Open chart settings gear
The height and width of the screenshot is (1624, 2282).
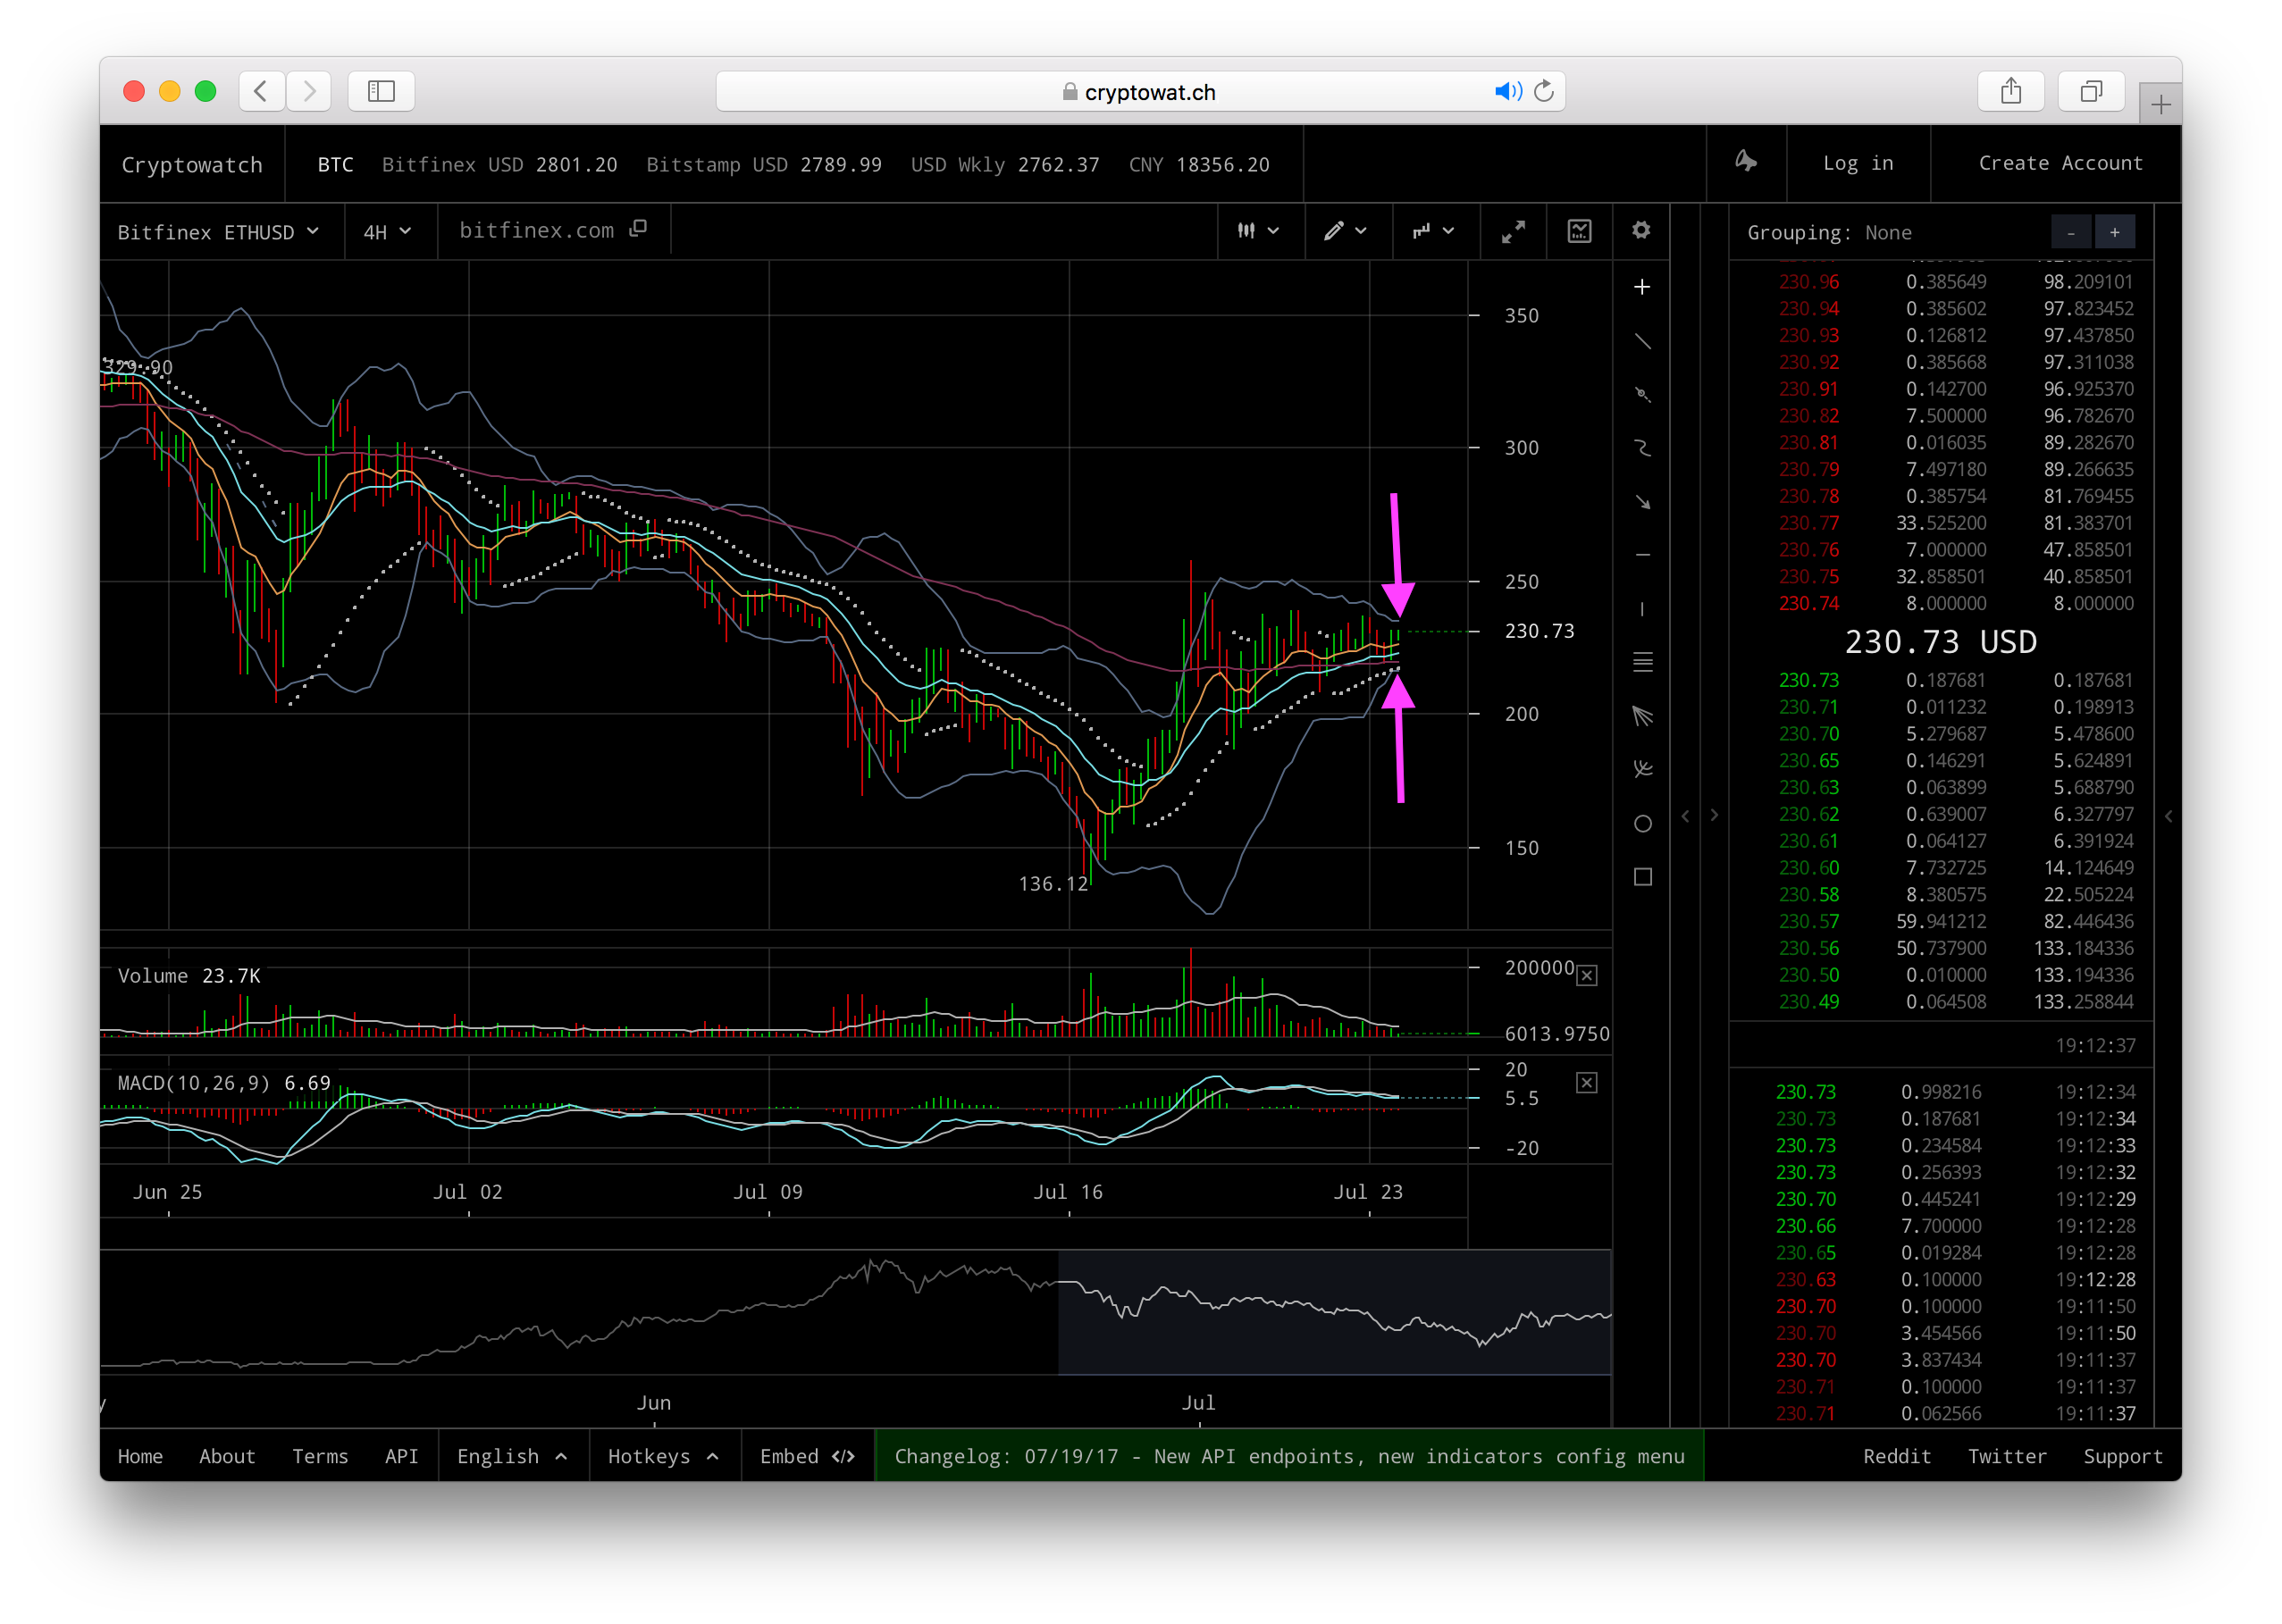pyautogui.click(x=1641, y=231)
